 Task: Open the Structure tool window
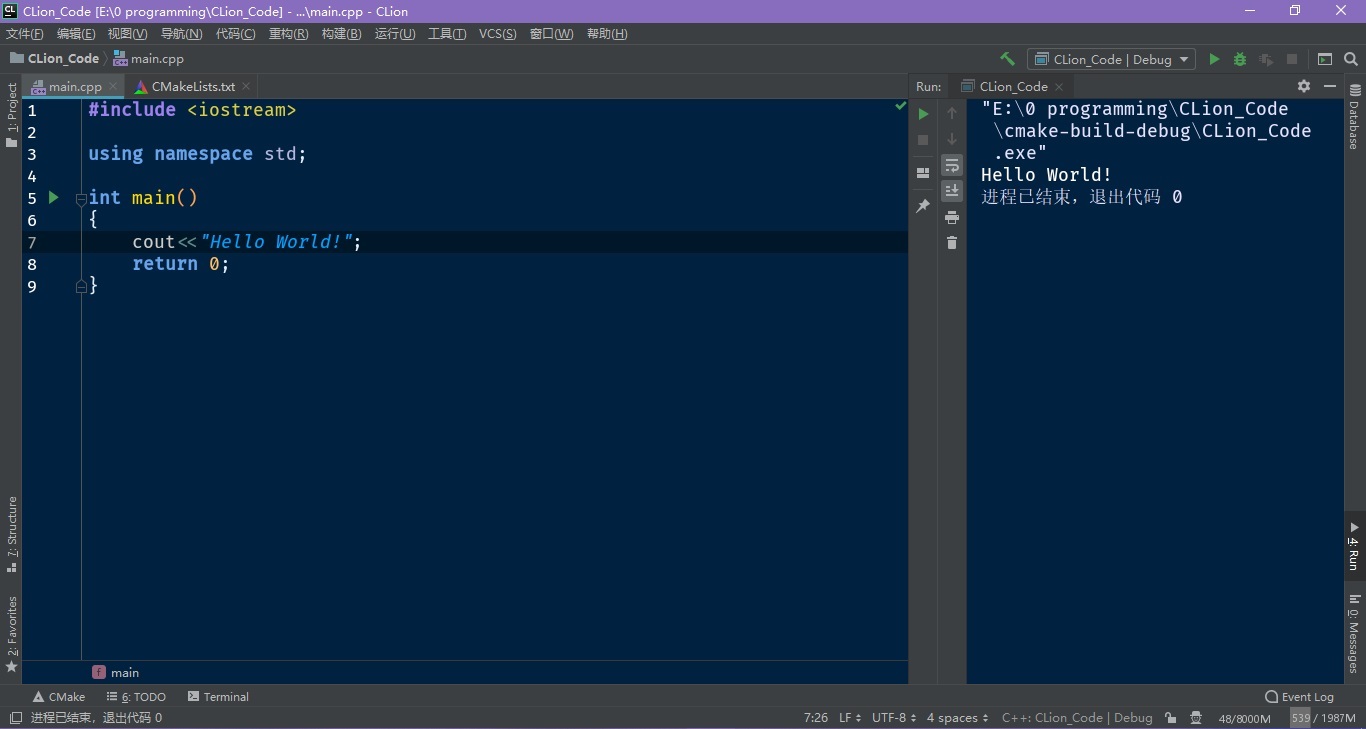(x=11, y=535)
